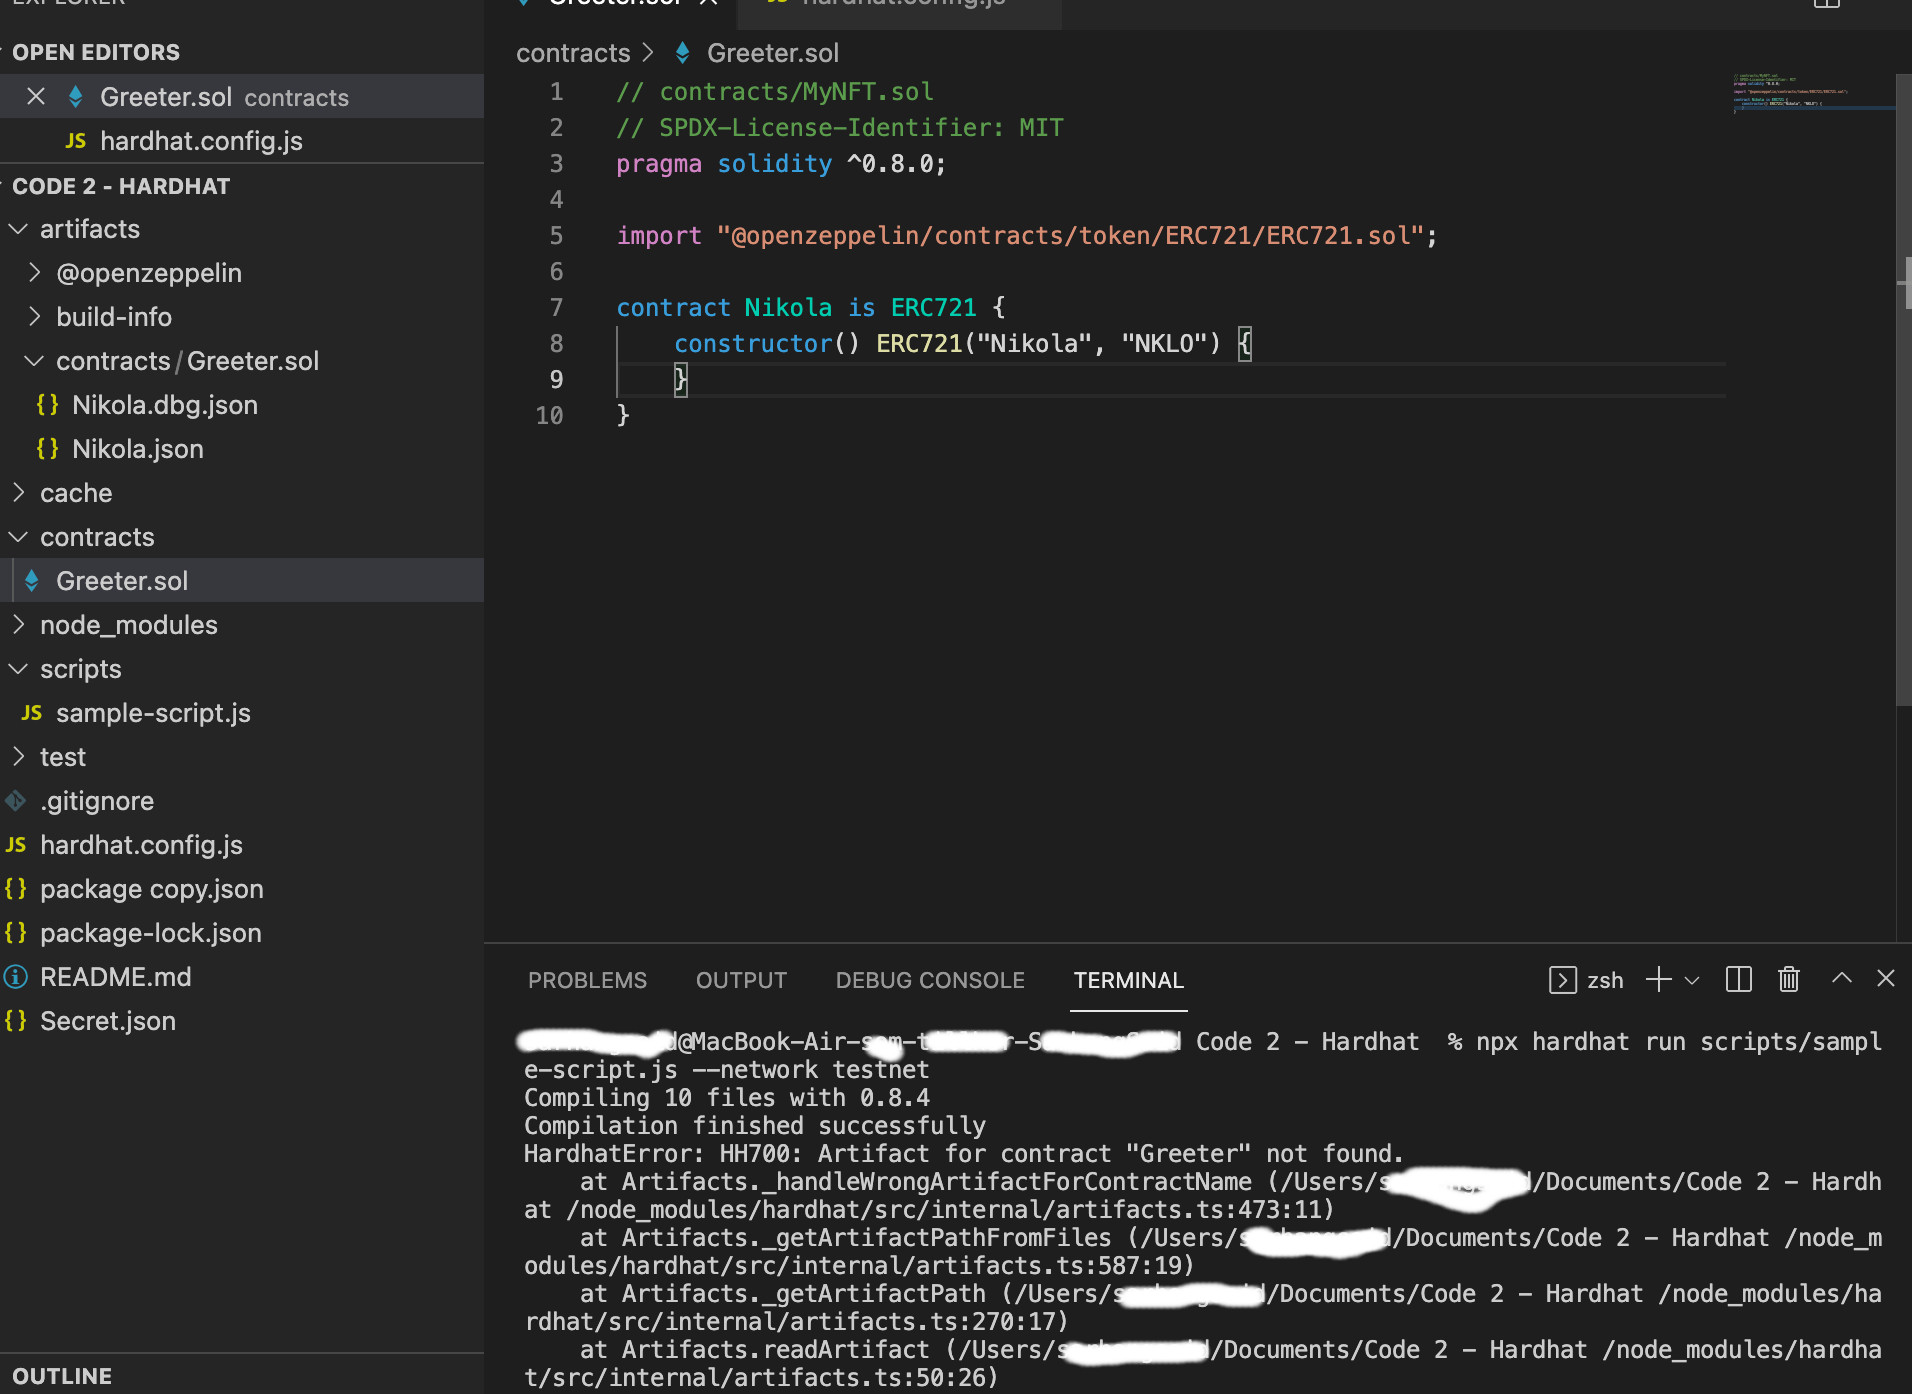Viewport: 1912px width, 1394px height.
Task: Select the TERMINAL tab
Action: pyautogui.click(x=1128, y=980)
